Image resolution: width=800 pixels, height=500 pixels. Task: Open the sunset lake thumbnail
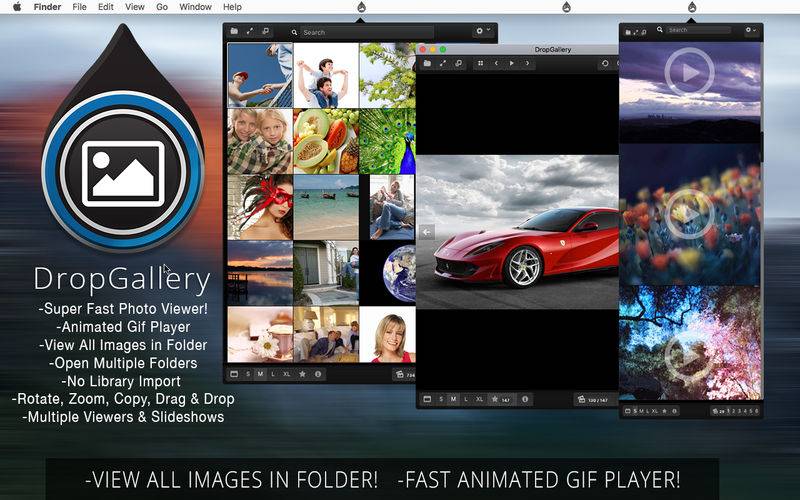260,273
